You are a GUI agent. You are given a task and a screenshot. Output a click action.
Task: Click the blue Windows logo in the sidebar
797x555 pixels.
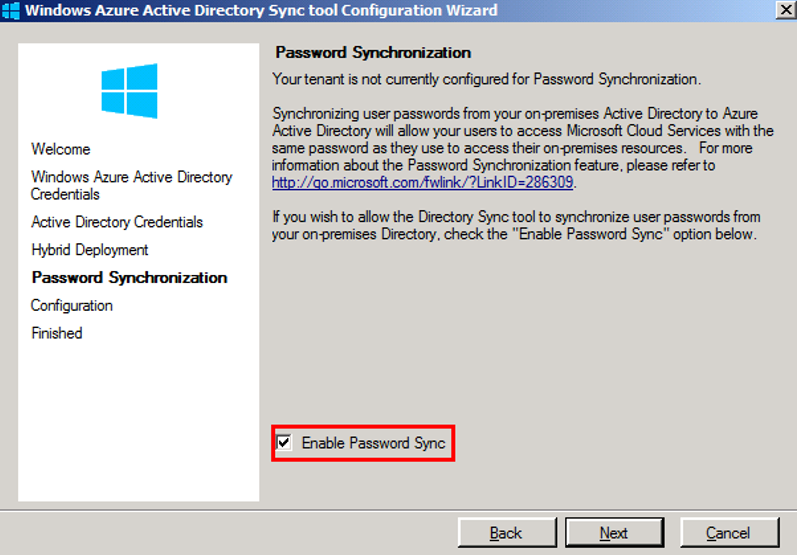tap(129, 90)
